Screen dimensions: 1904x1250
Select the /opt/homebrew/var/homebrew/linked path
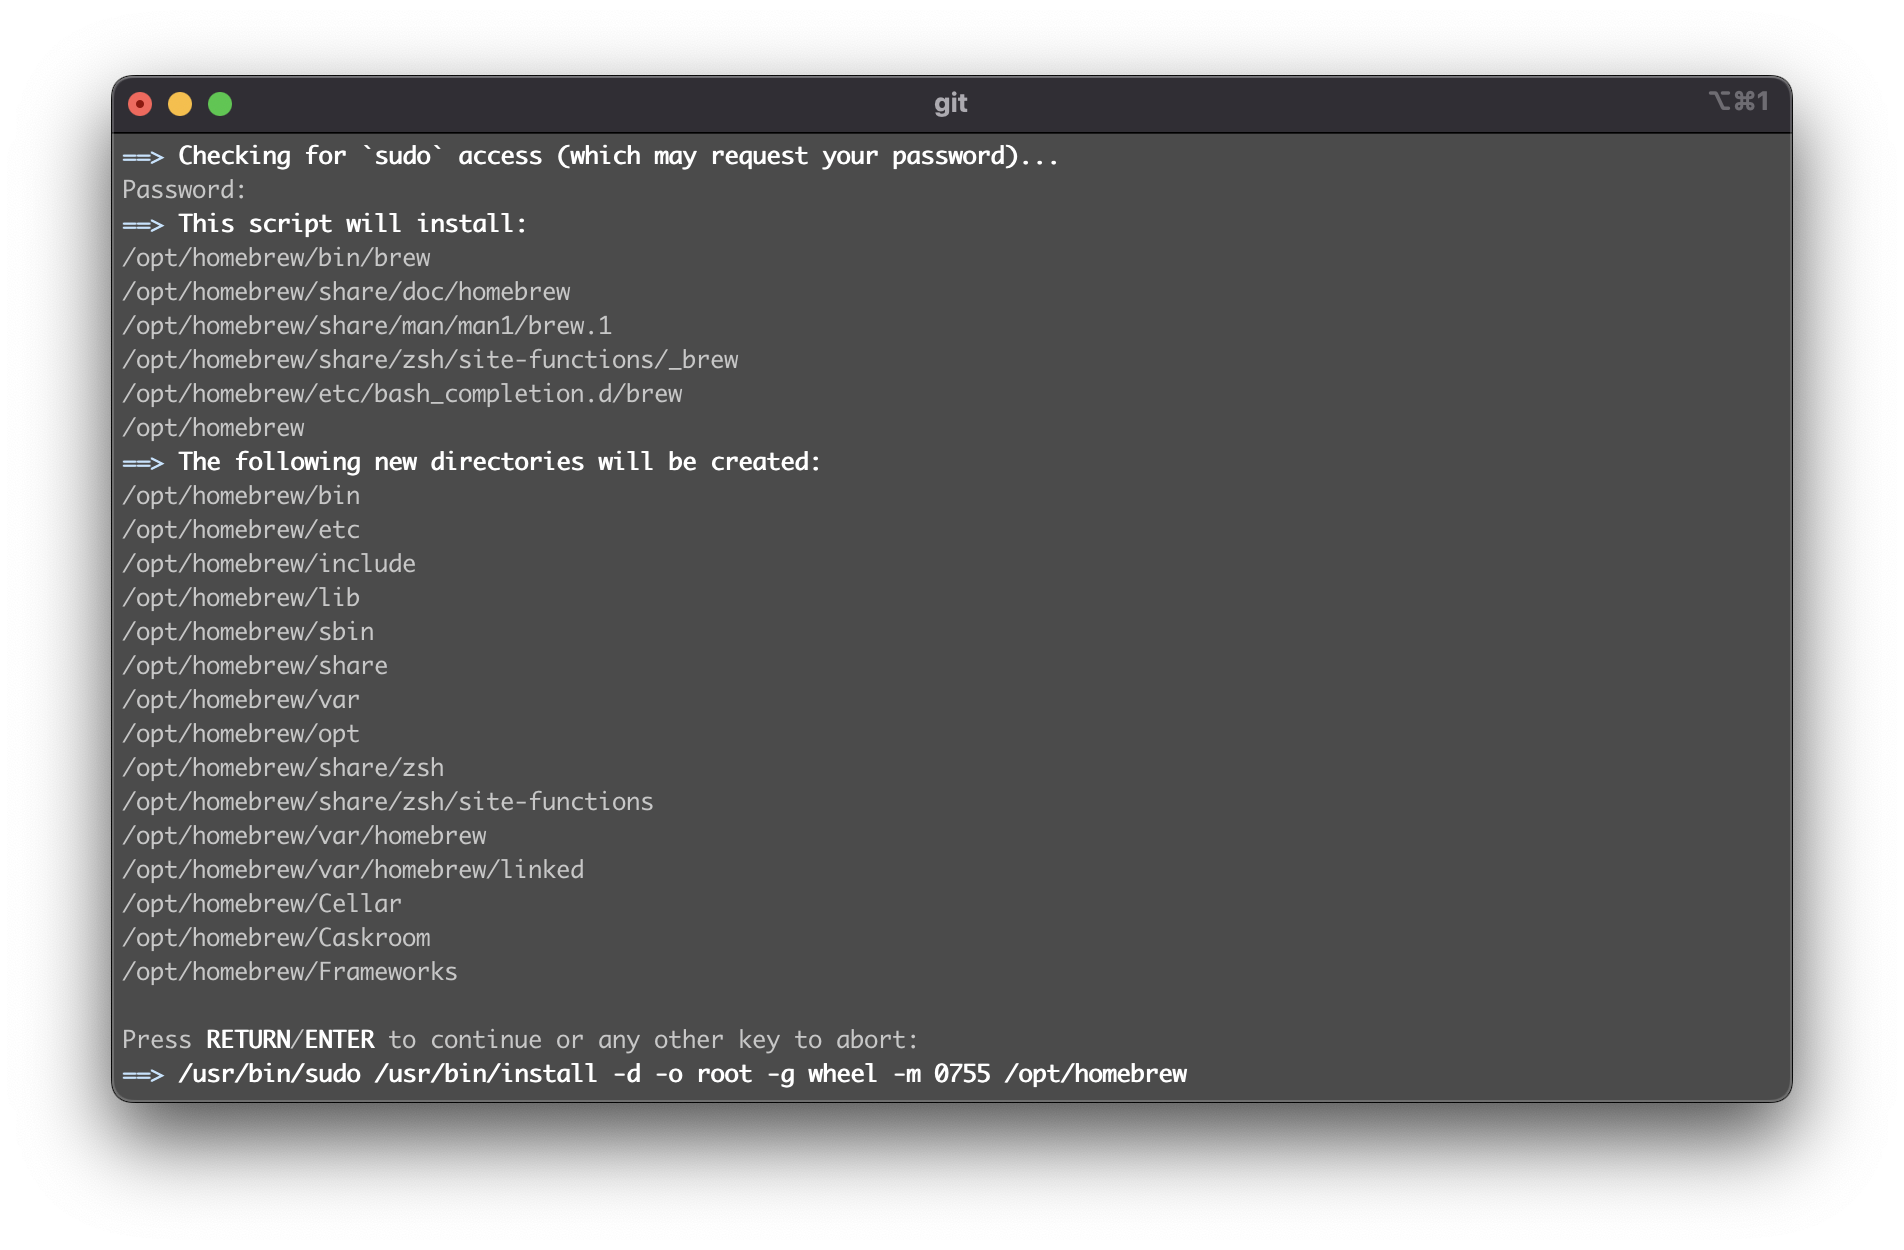[353, 869]
